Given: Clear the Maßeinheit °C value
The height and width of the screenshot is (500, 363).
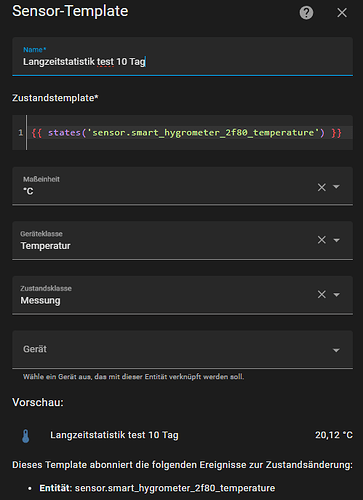Looking at the screenshot, I should (321, 187).
